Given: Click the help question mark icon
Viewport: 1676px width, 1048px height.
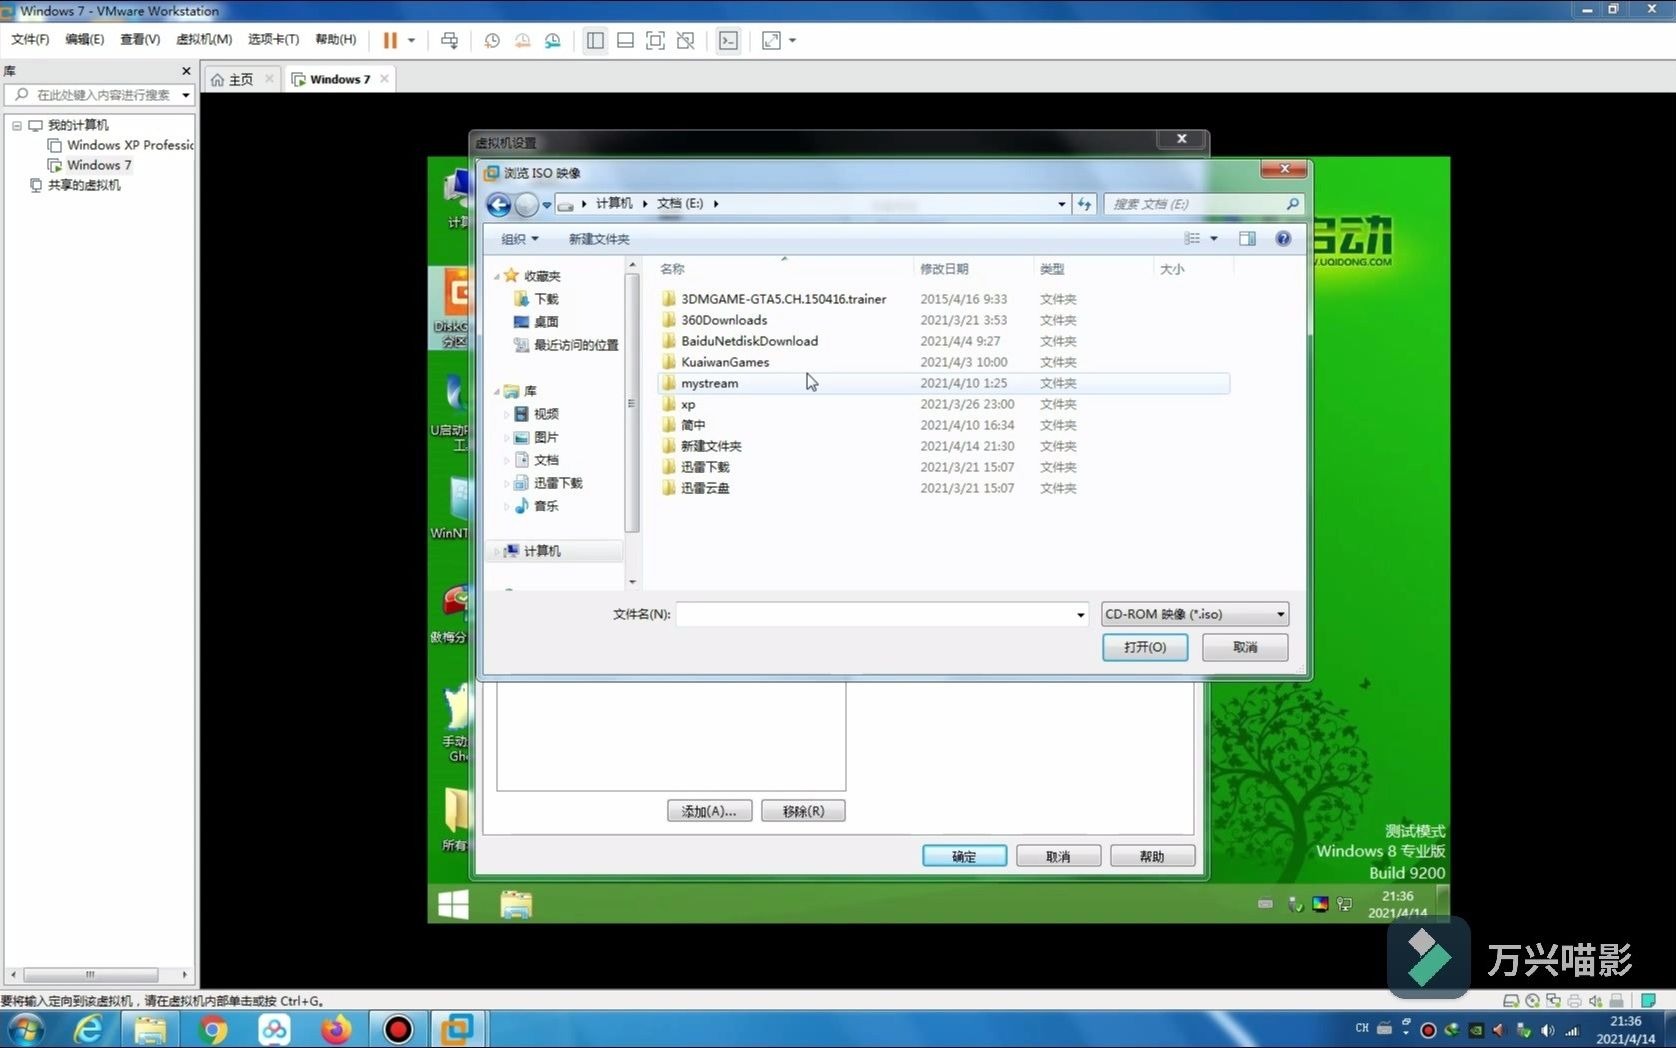Looking at the screenshot, I should (1283, 238).
